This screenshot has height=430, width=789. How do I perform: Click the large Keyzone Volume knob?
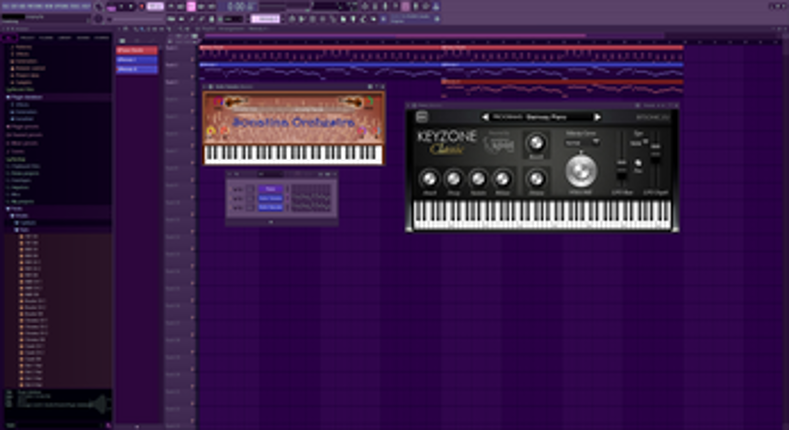click(x=581, y=170)
